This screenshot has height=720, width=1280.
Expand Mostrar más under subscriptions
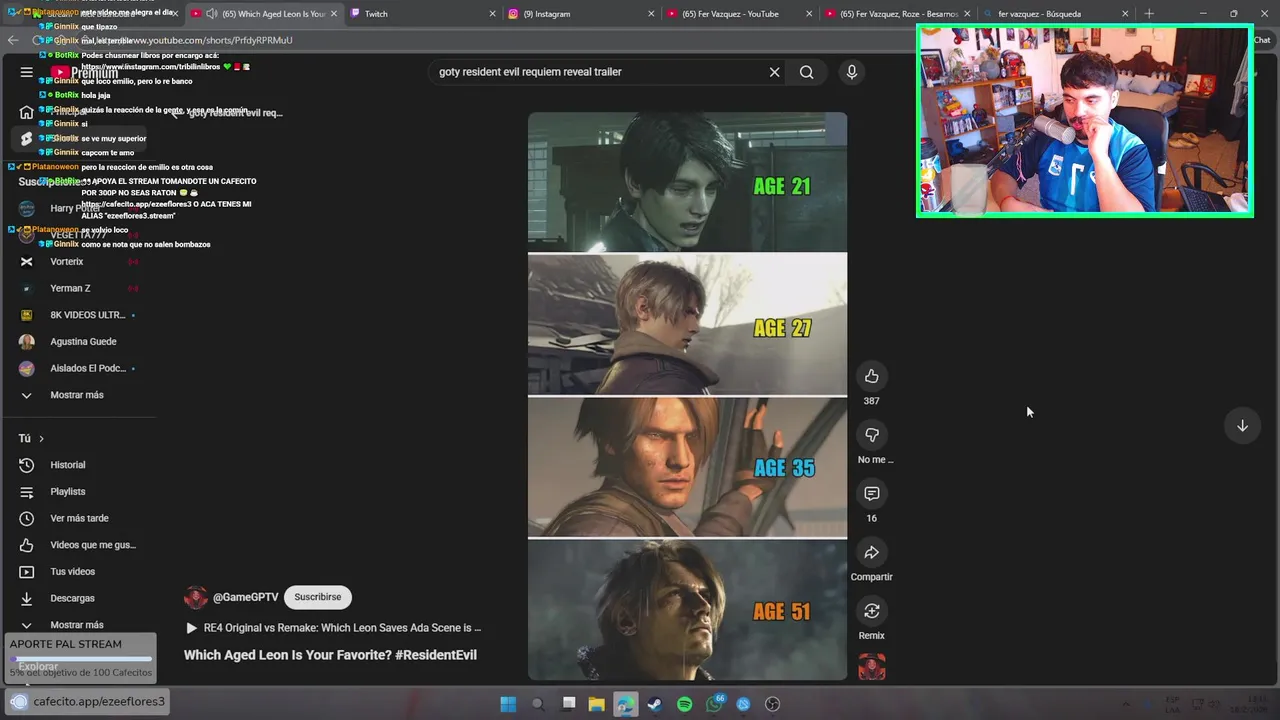tap(77, 395)
